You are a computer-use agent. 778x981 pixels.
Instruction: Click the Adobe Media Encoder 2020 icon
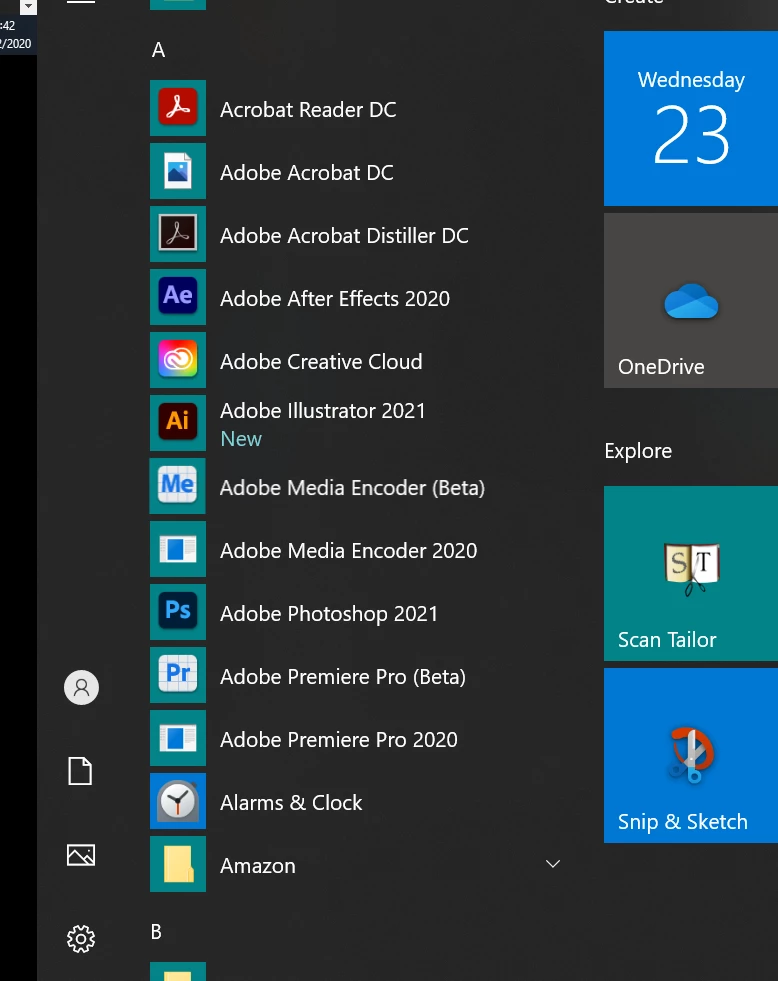tap(178, 549)
